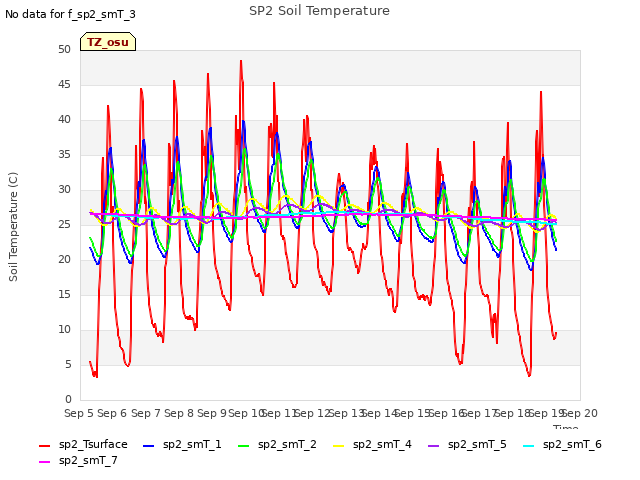This screenshot has width=640, height=480.
Task: Toggle the sp2_smT_5 legend entry
Action: coord(467,444)
